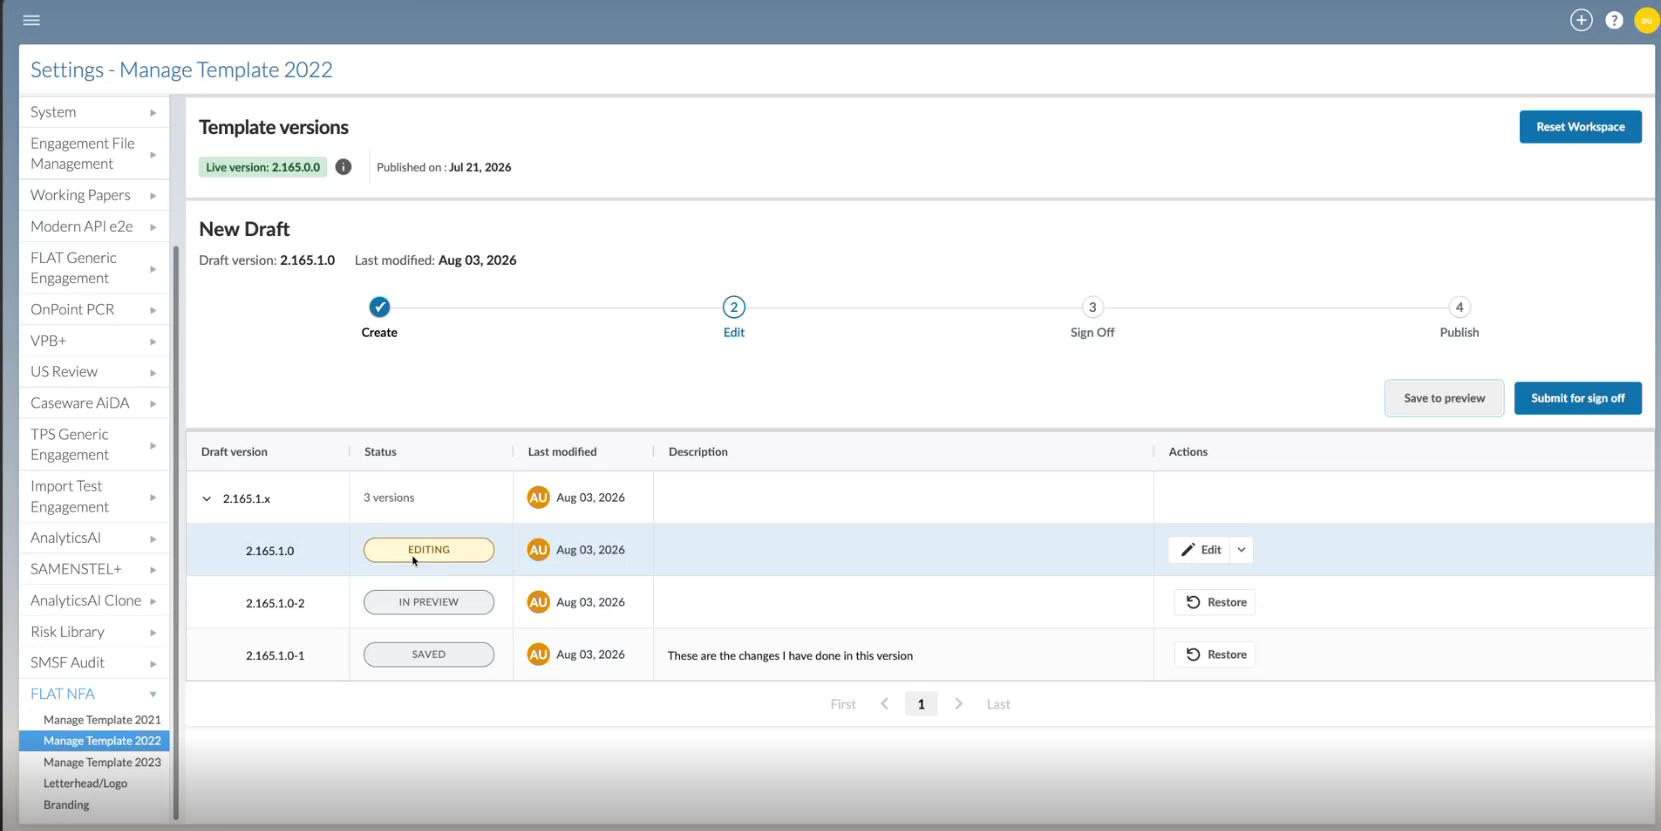Click the Last modified column header
The height and width of the screenshot is (831, 1661).
pyautogui.click(x=562, y=452)
